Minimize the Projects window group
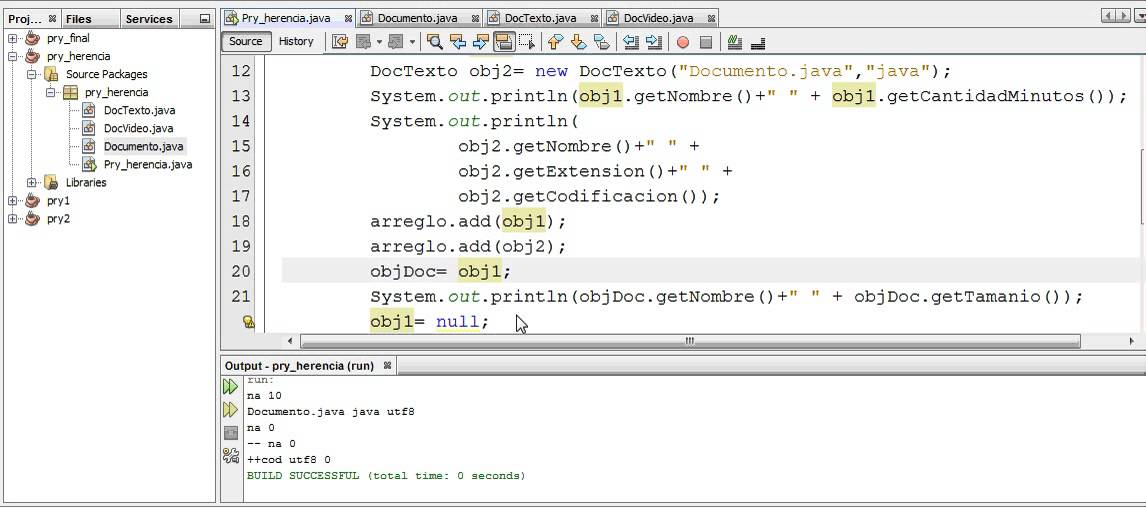Screen dimensions: 1146x508 [205, 19]
